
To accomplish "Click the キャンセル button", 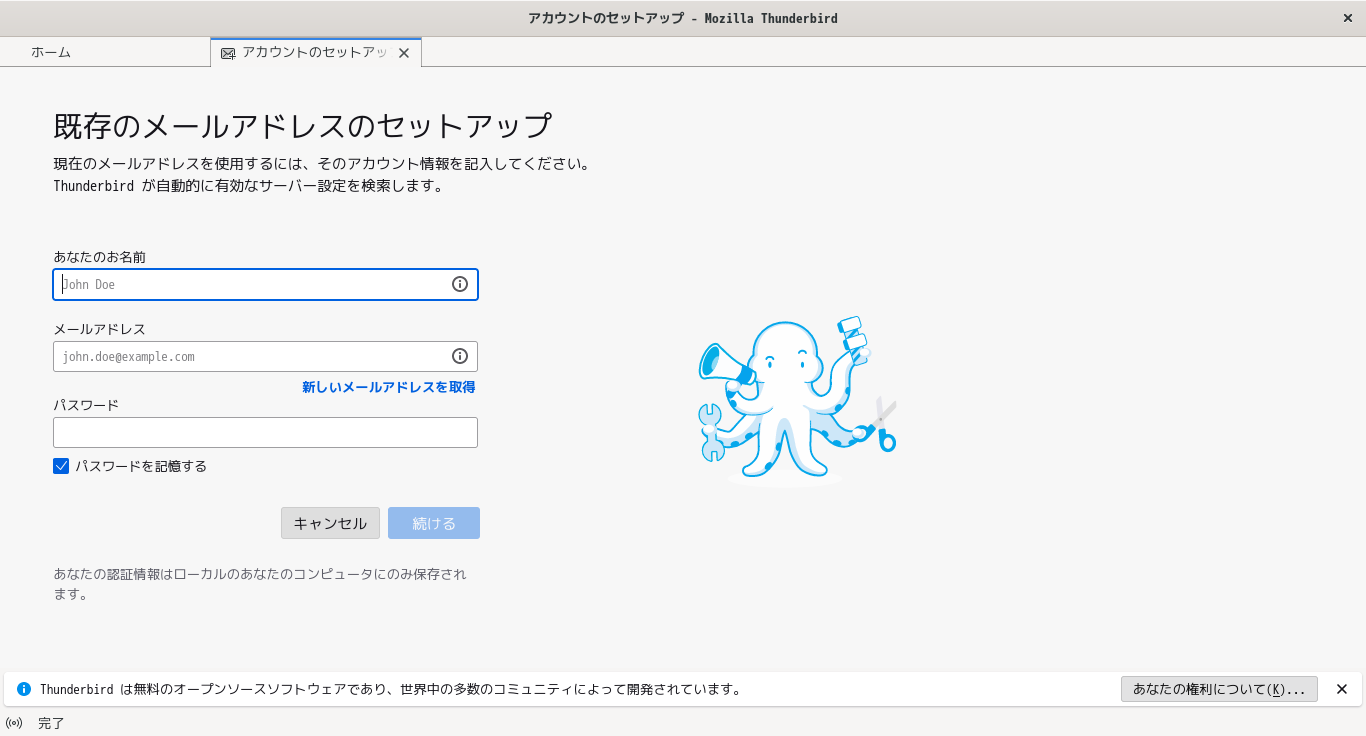I will (330, 523).
